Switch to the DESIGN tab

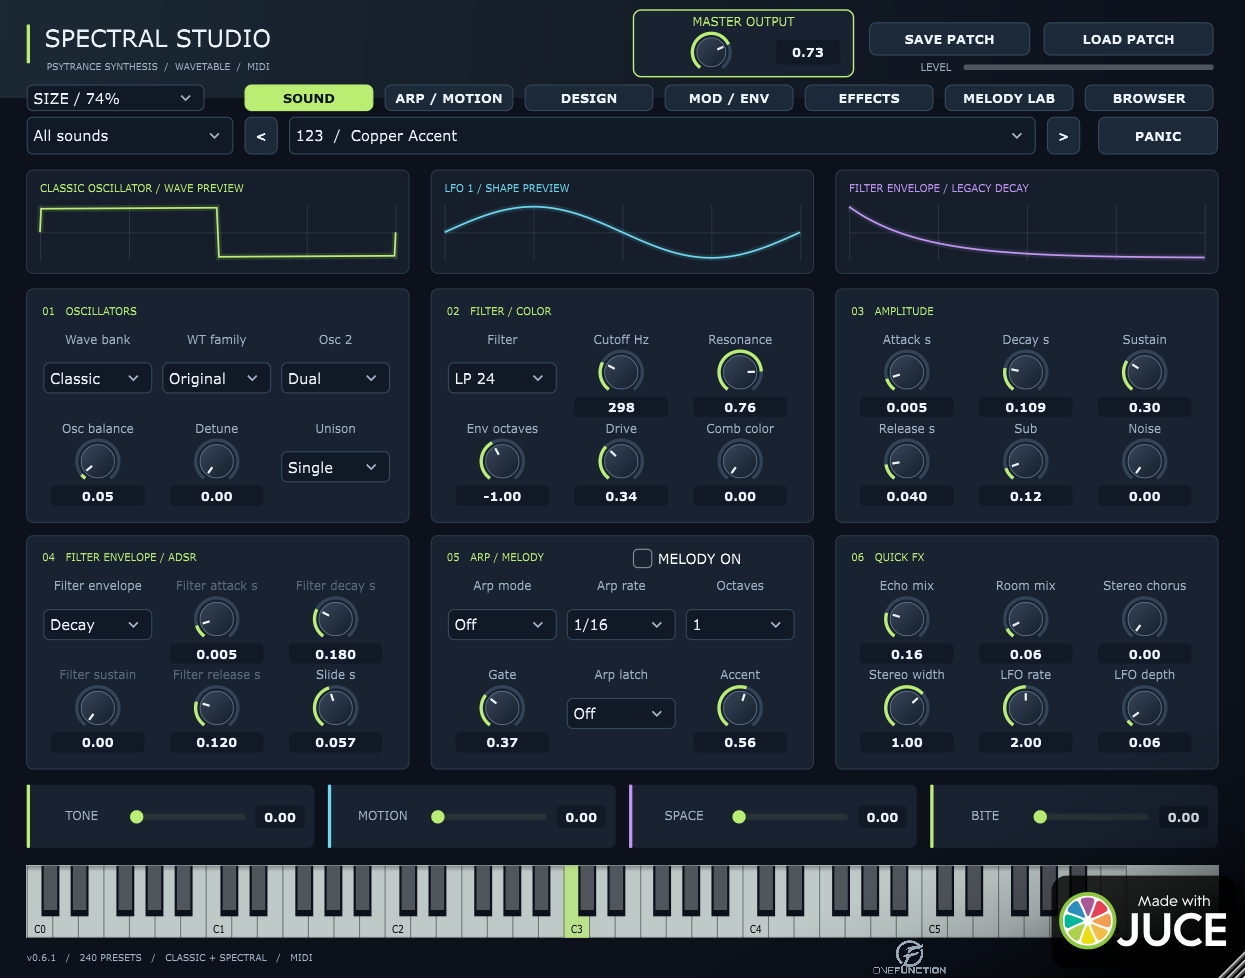589,98
